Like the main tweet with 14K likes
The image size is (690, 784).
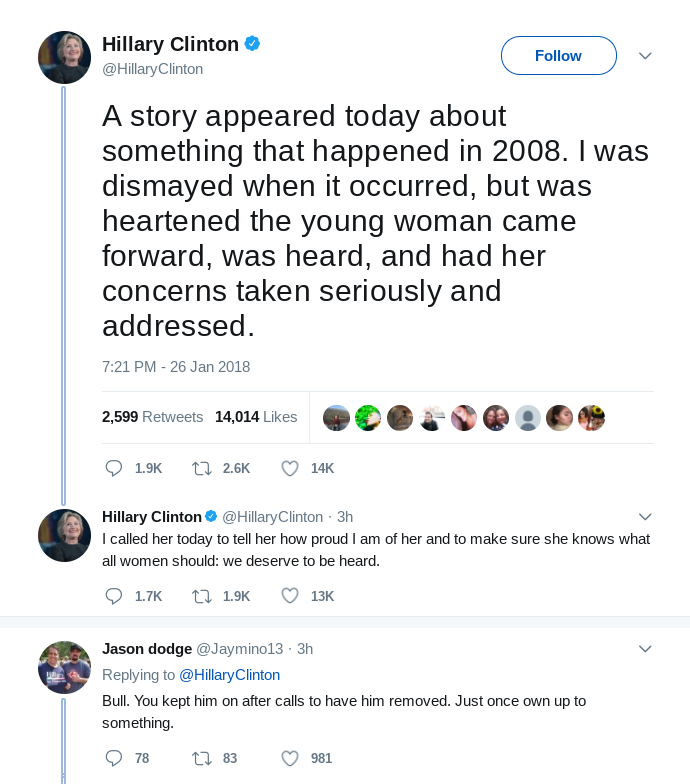point(290,468)
